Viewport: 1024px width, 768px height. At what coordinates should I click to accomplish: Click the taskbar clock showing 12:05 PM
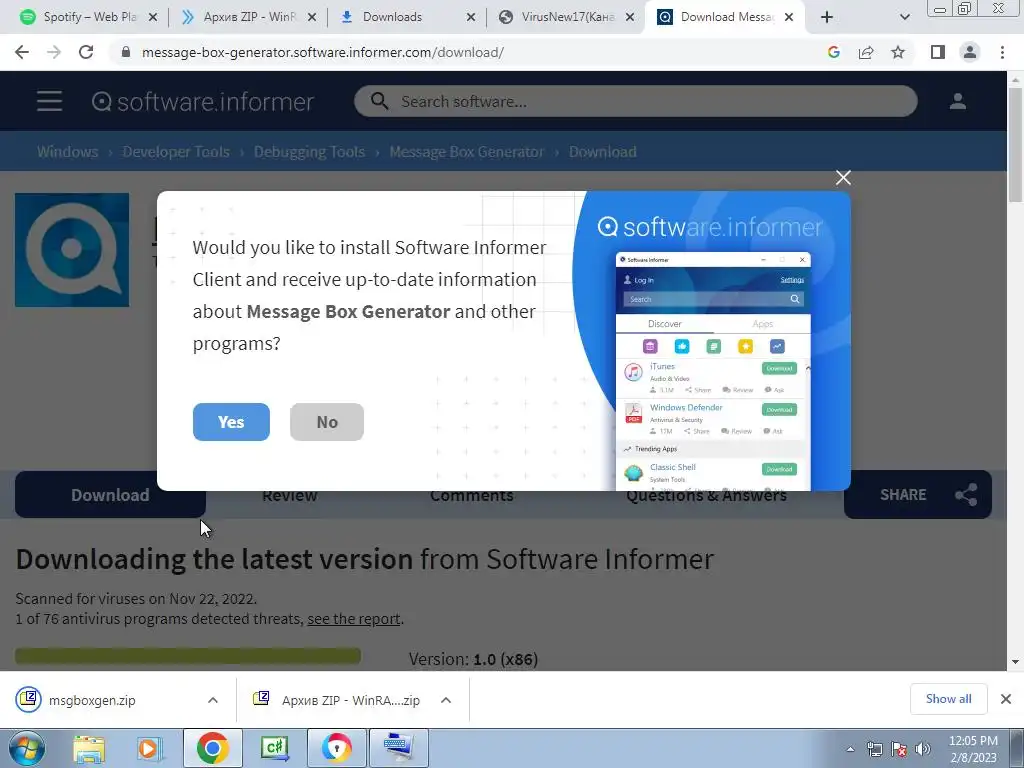(973, 748)
